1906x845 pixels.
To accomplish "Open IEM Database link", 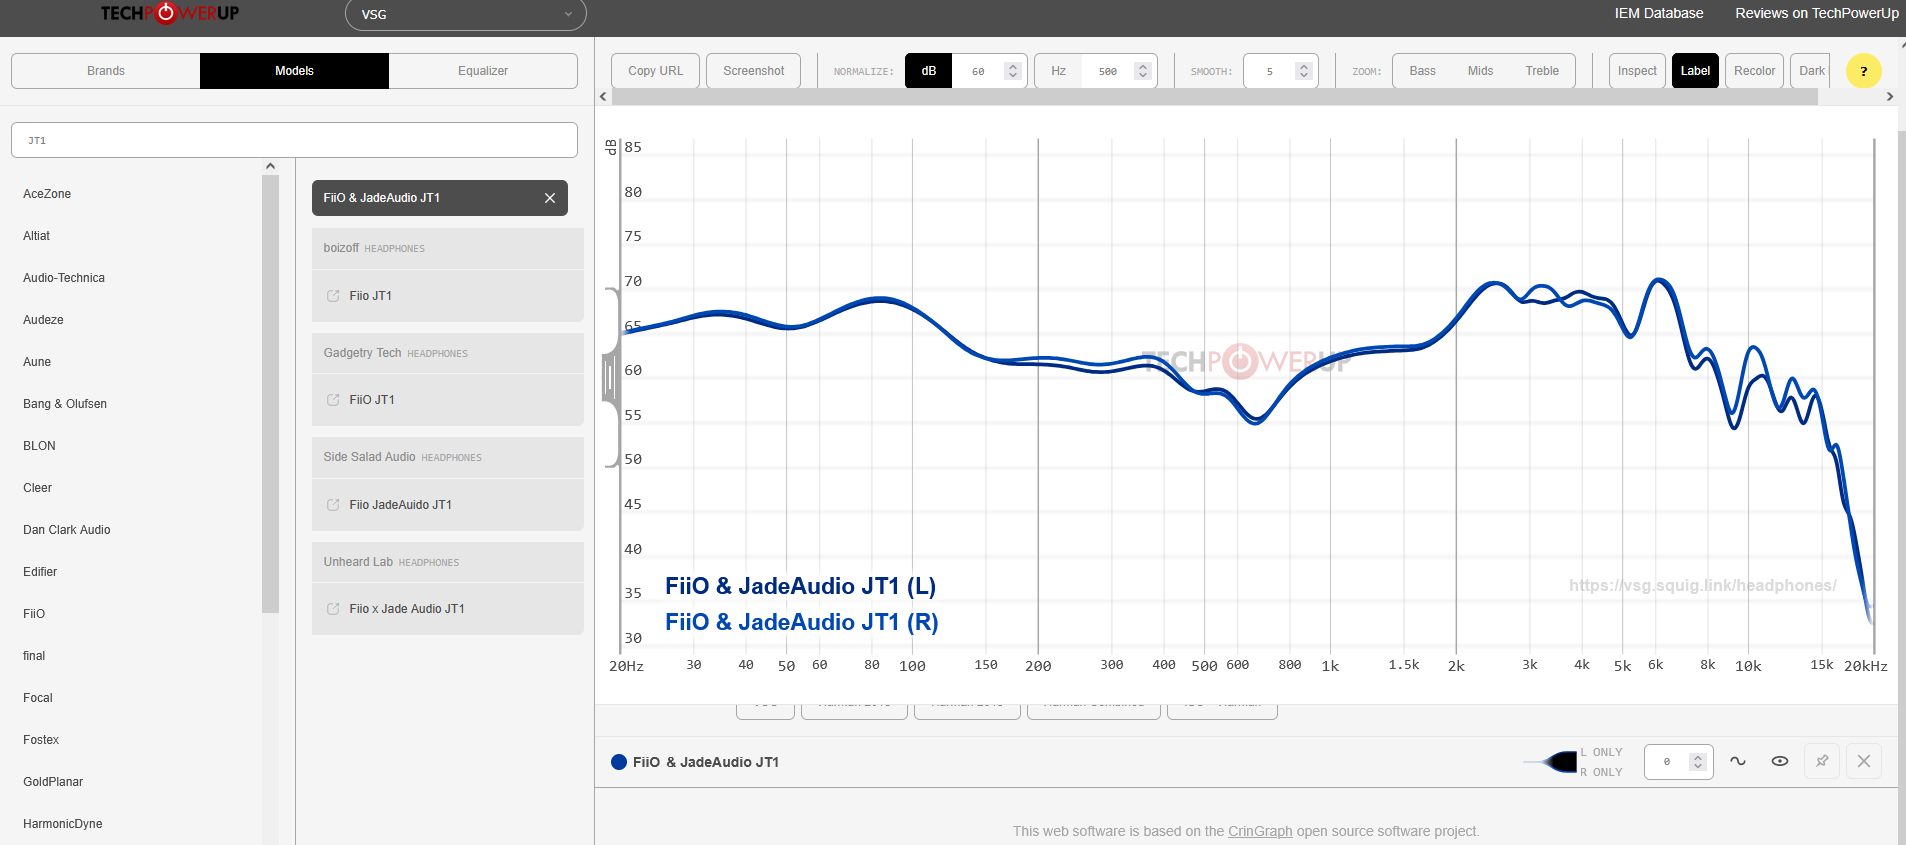I will (x=1659, y=13).
